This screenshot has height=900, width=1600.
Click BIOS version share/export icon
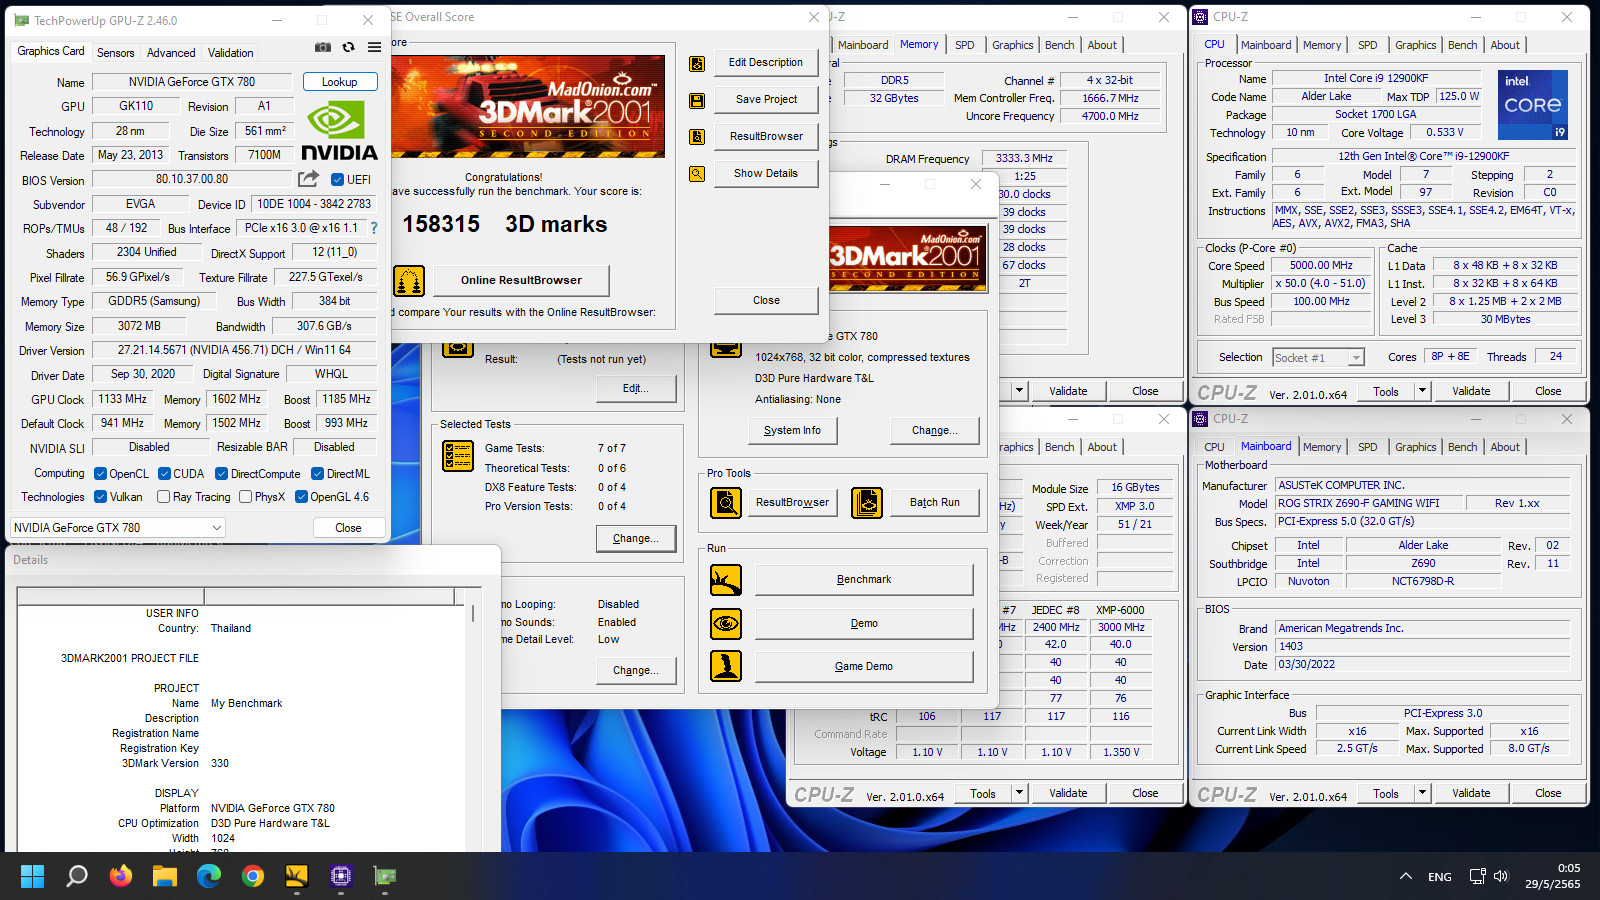click(x=308, y=179)
